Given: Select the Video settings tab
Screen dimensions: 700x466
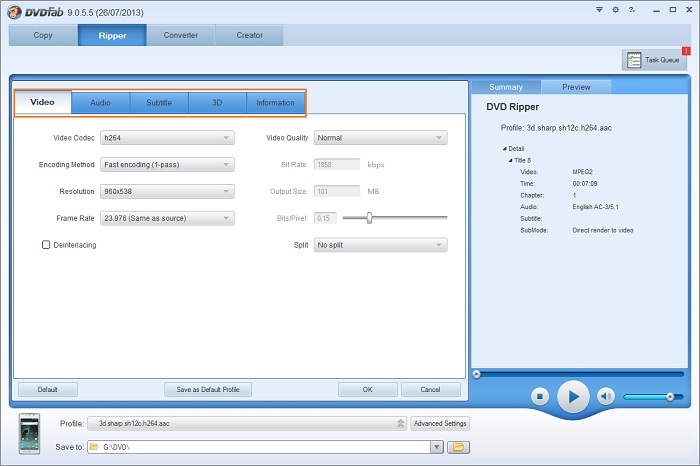Looking at the screenshot, I should click(43, 103).
